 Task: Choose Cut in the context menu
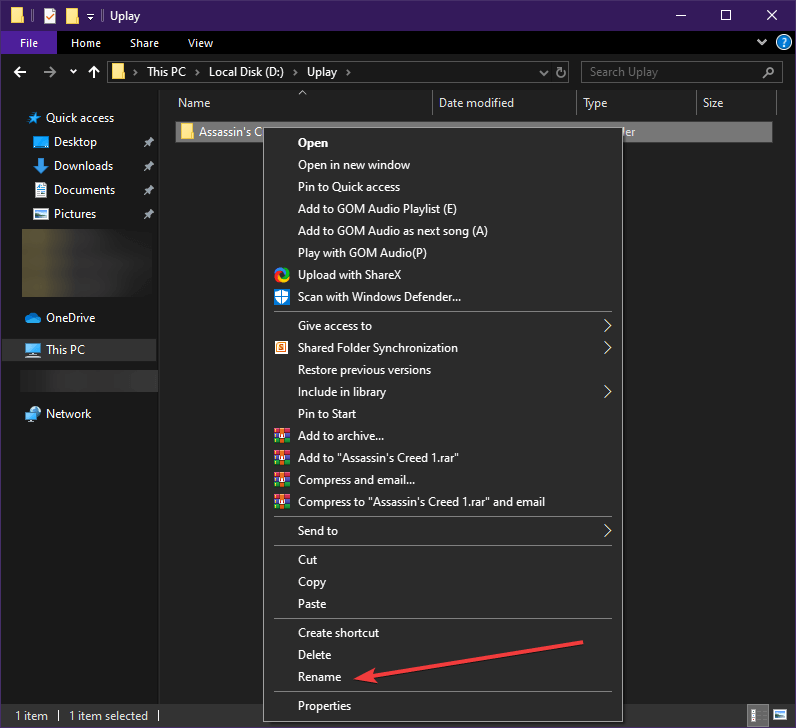(307, 559)
